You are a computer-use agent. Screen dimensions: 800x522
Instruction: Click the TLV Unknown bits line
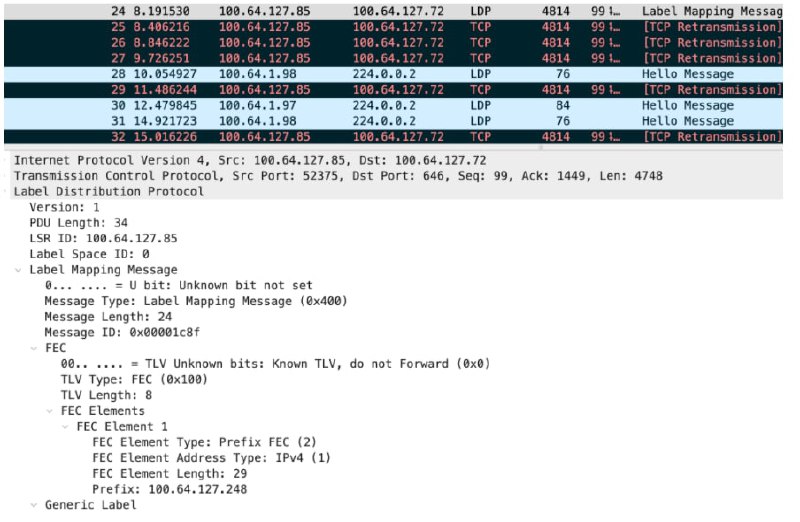pos(275,364)
